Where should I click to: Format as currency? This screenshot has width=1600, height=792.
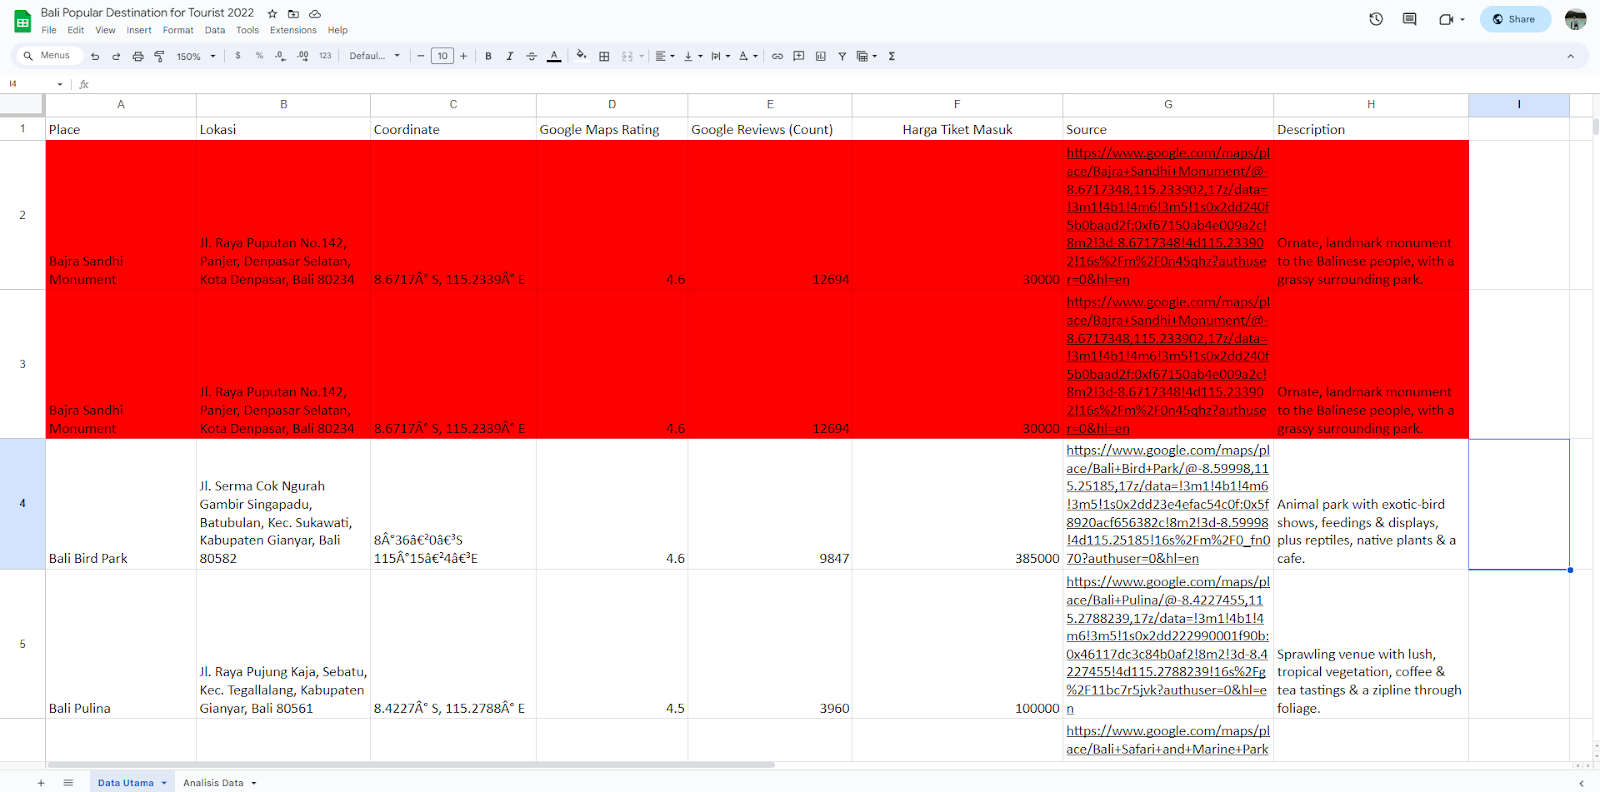click(238, 56)
